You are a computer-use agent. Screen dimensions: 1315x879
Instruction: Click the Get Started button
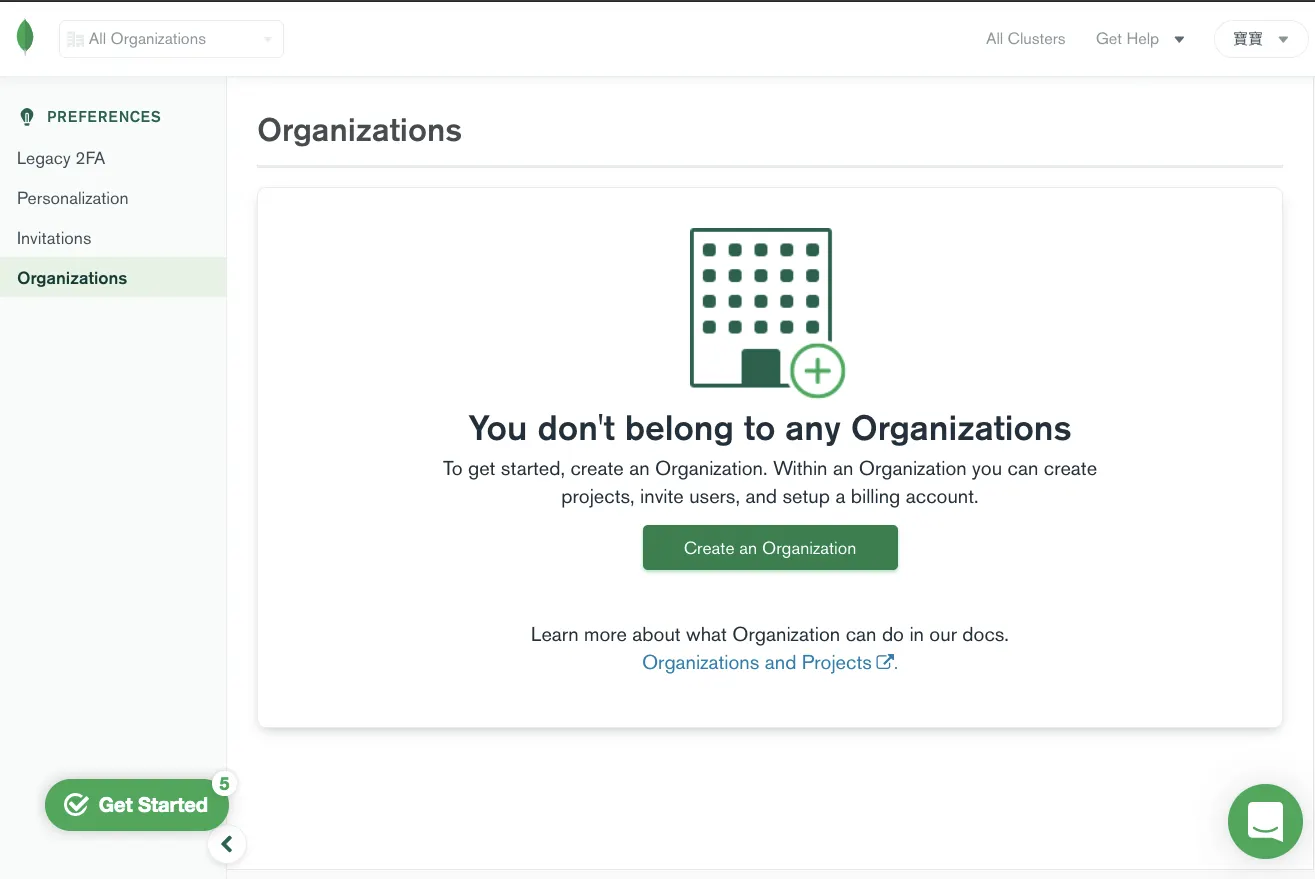point(137,805)
